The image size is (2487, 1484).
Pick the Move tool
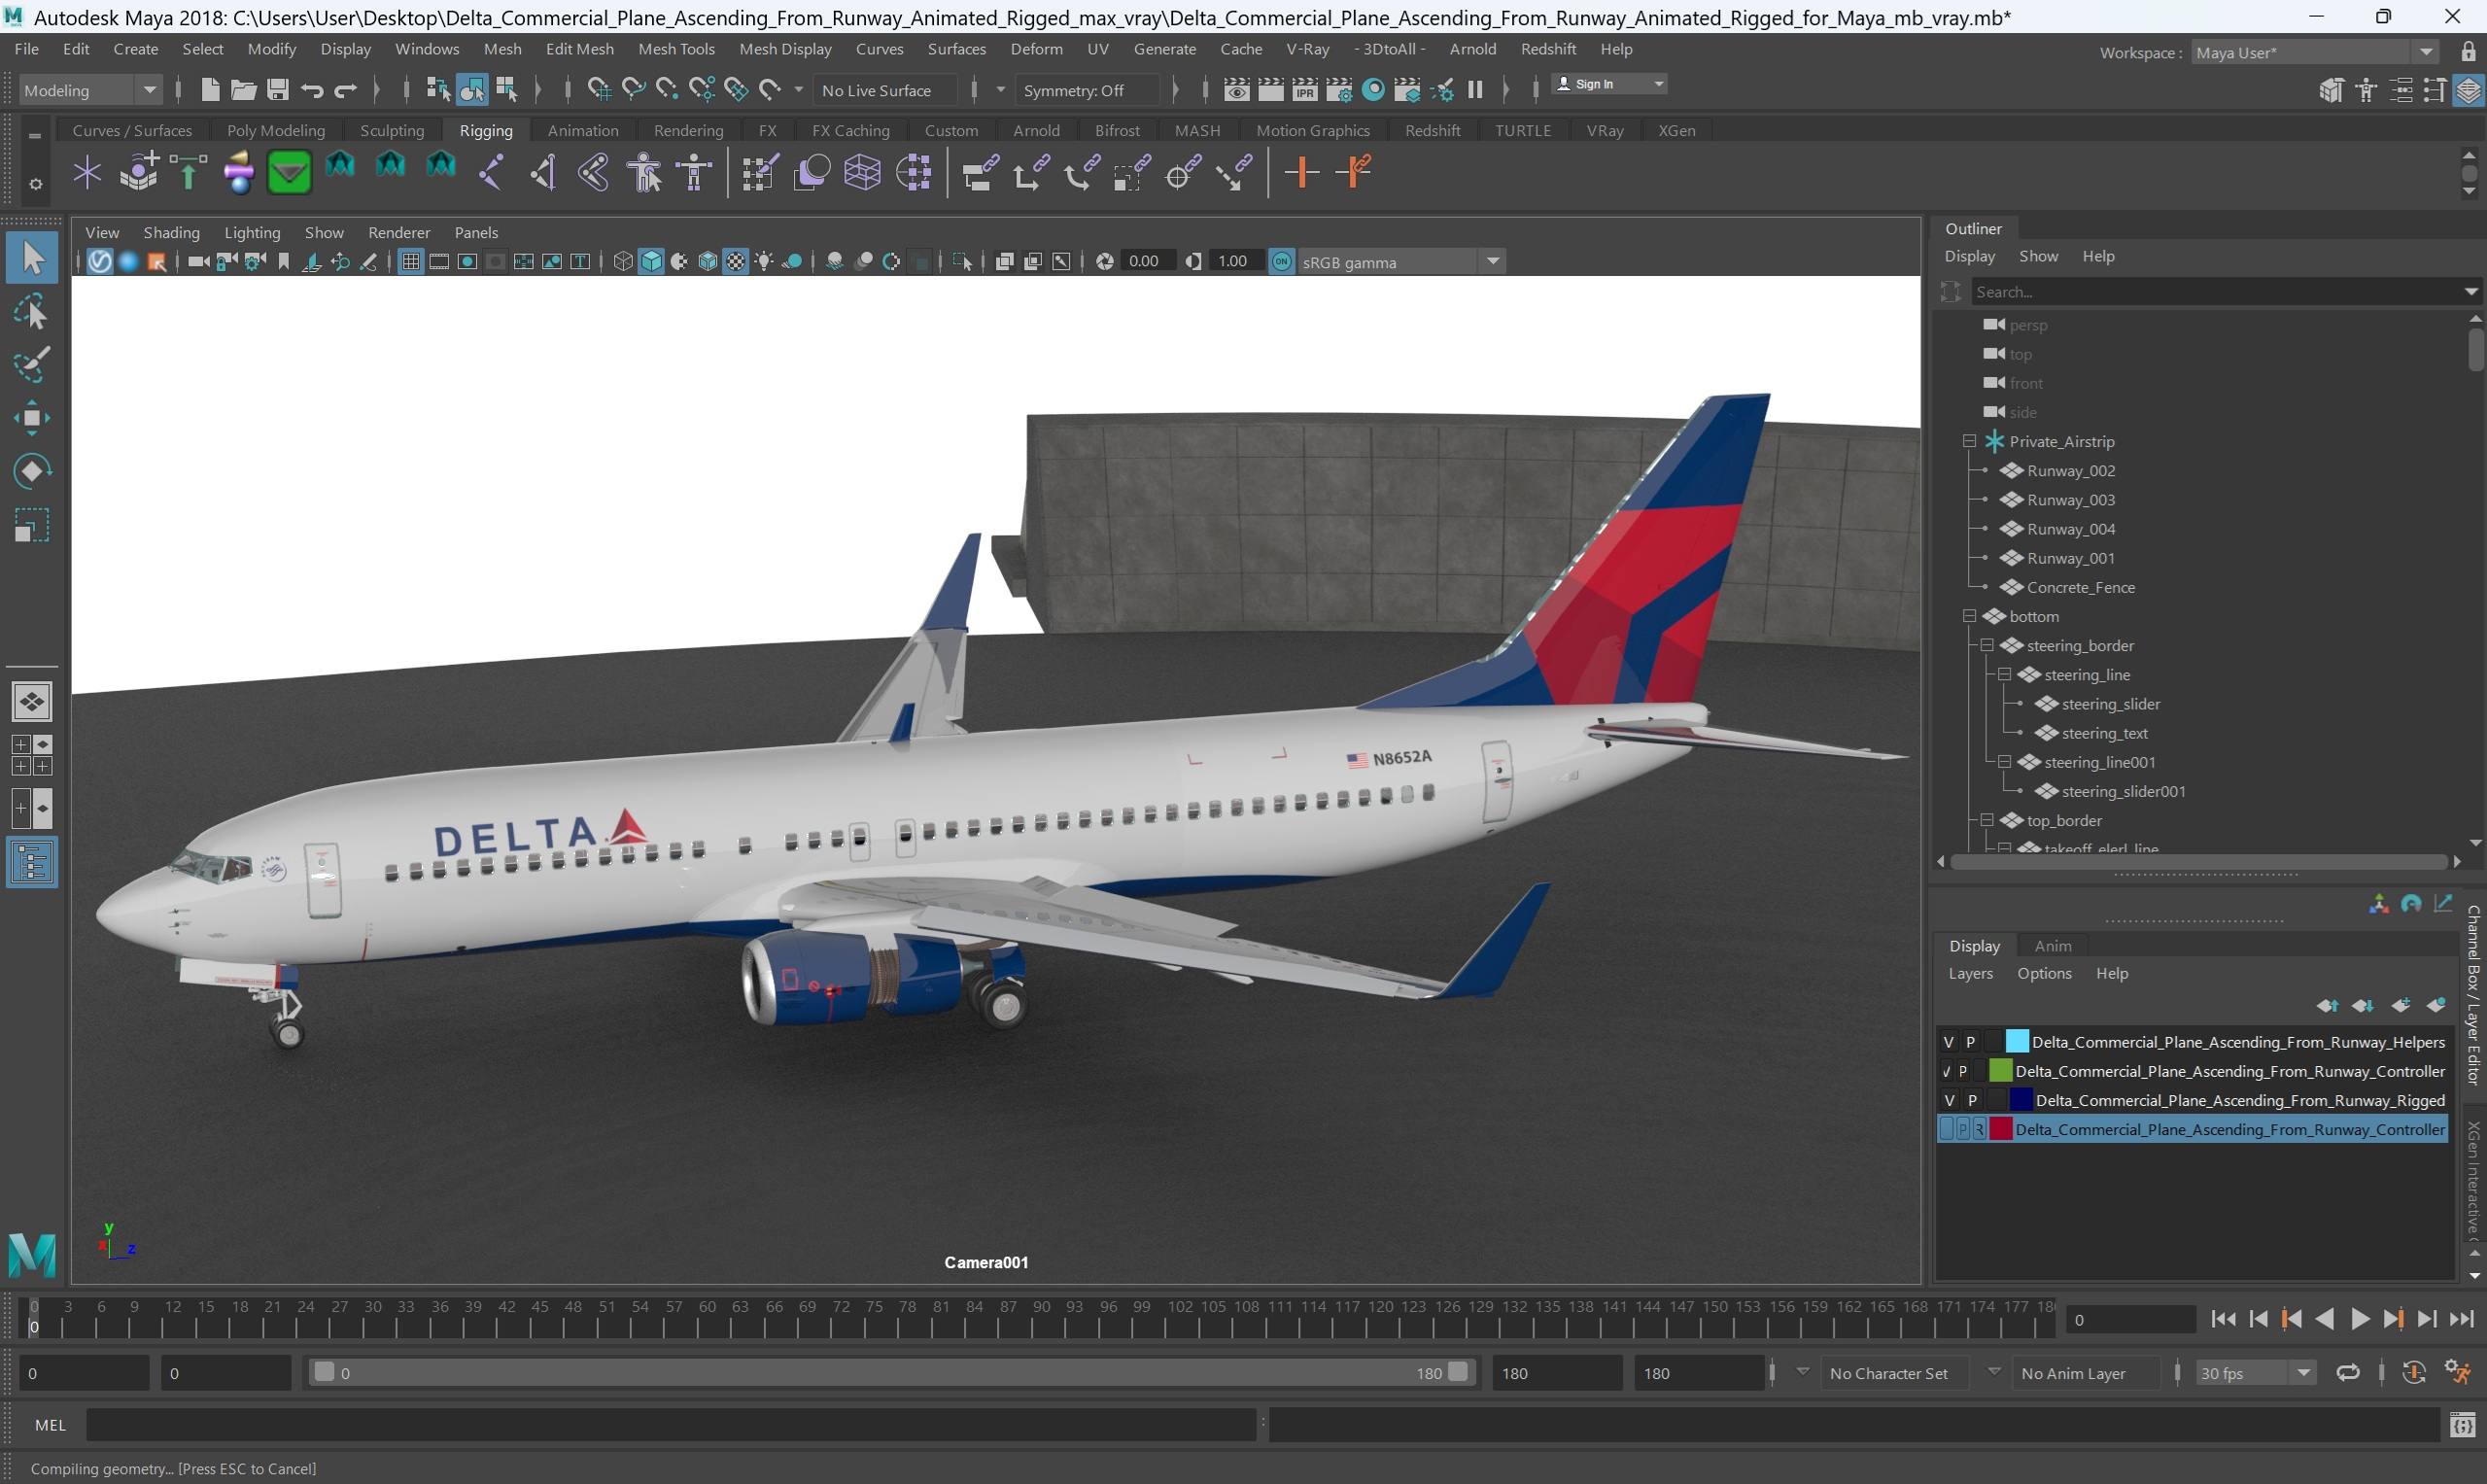point(32,418)
